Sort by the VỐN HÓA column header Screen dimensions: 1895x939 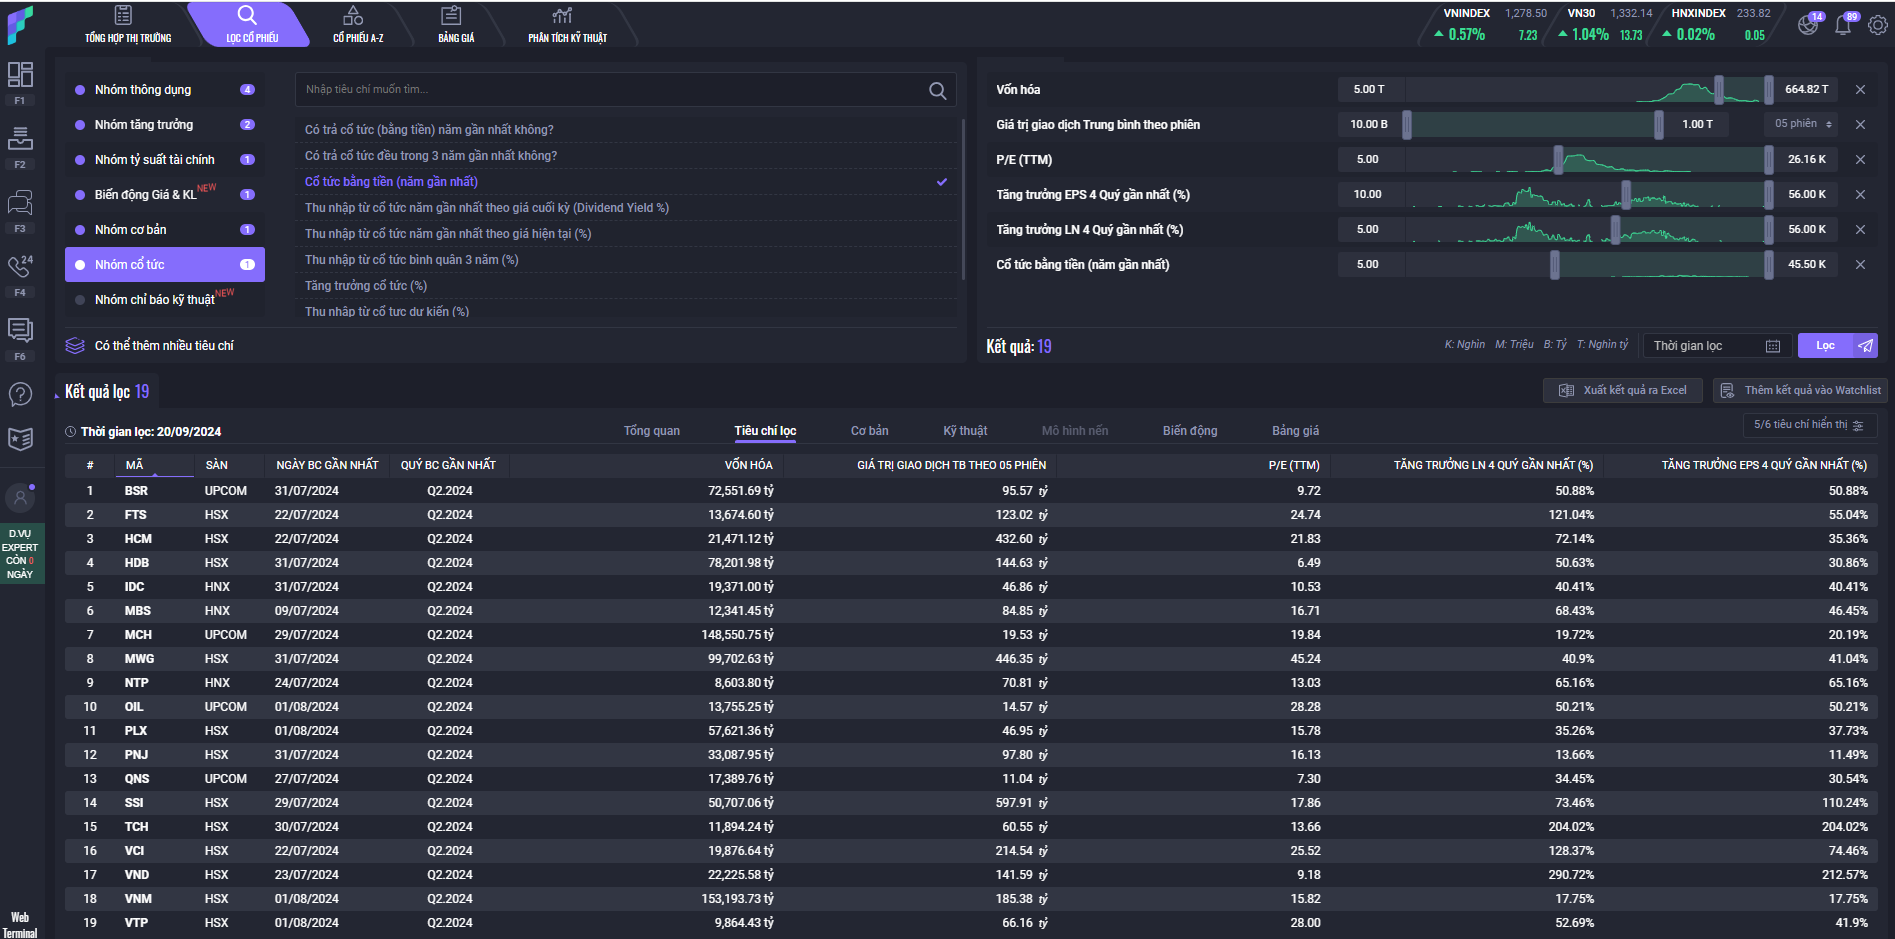(748, 465)
